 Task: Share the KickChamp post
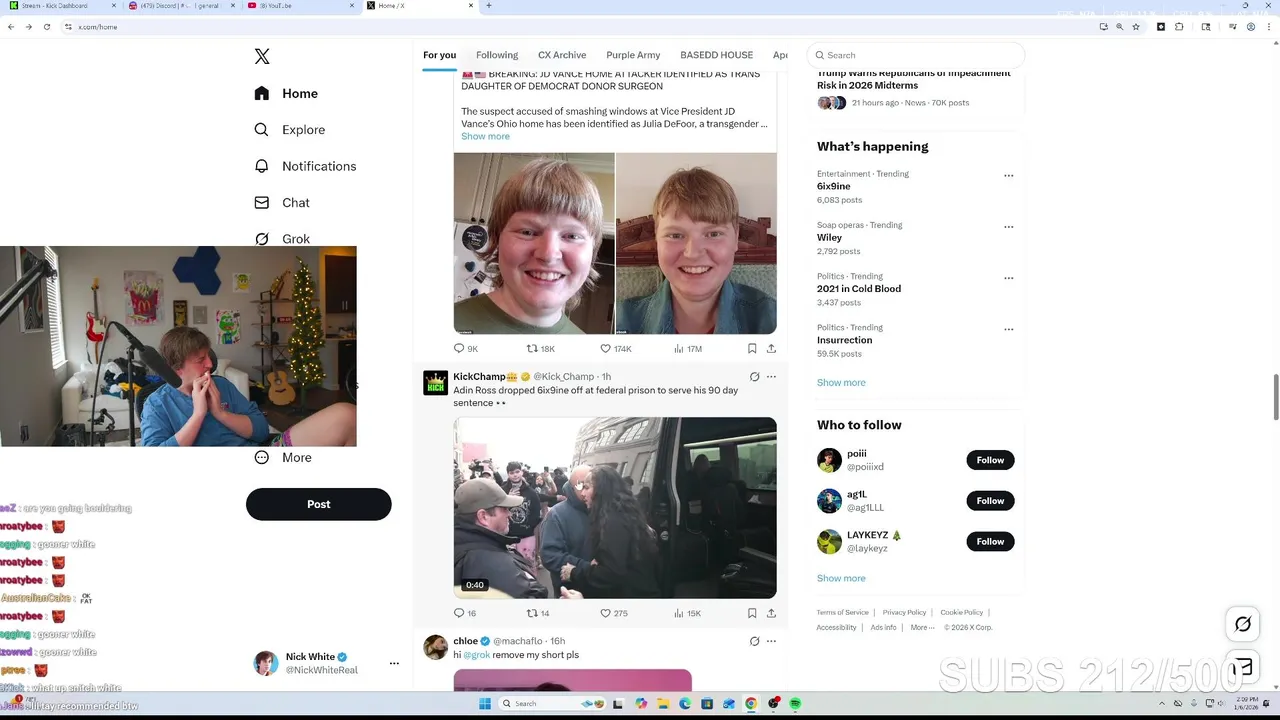(x=771, y=613)
